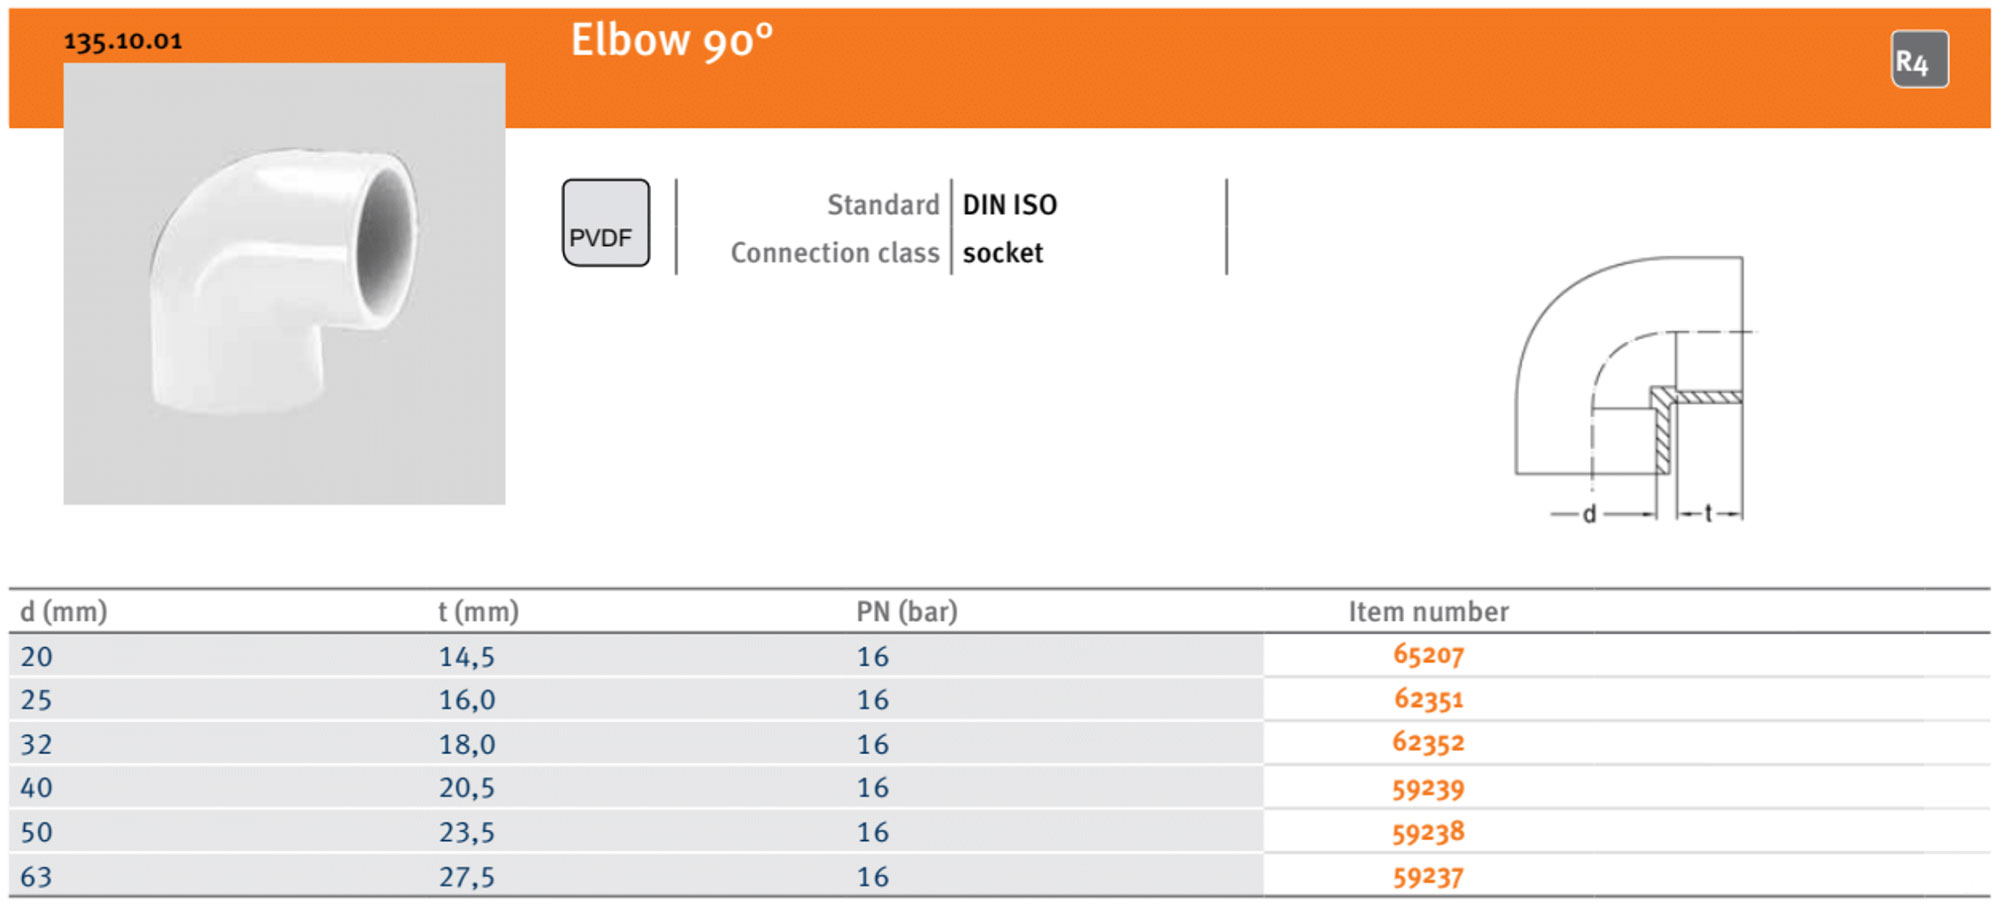
Task: Open item number 59238
Action: [x=1428, y=832]
